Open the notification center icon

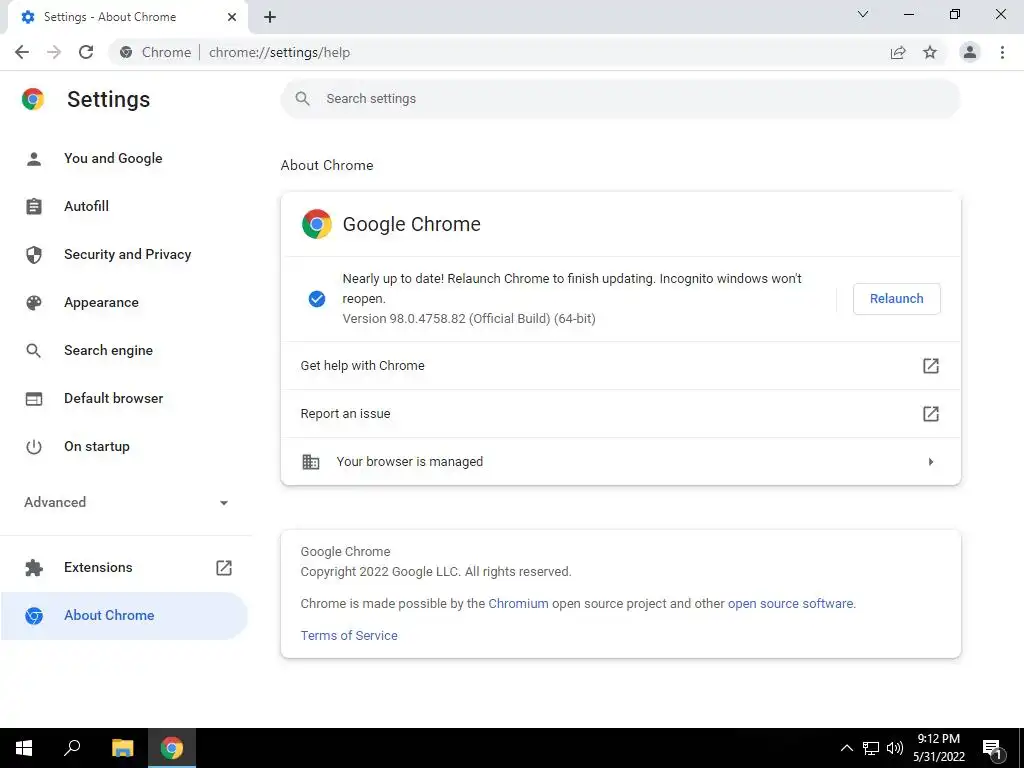992,749
